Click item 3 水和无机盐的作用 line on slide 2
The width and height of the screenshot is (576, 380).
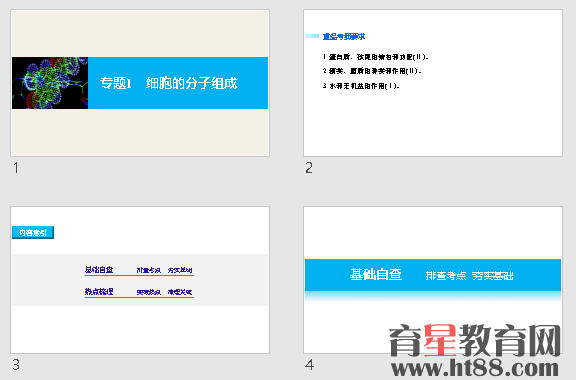coord(361,86)
